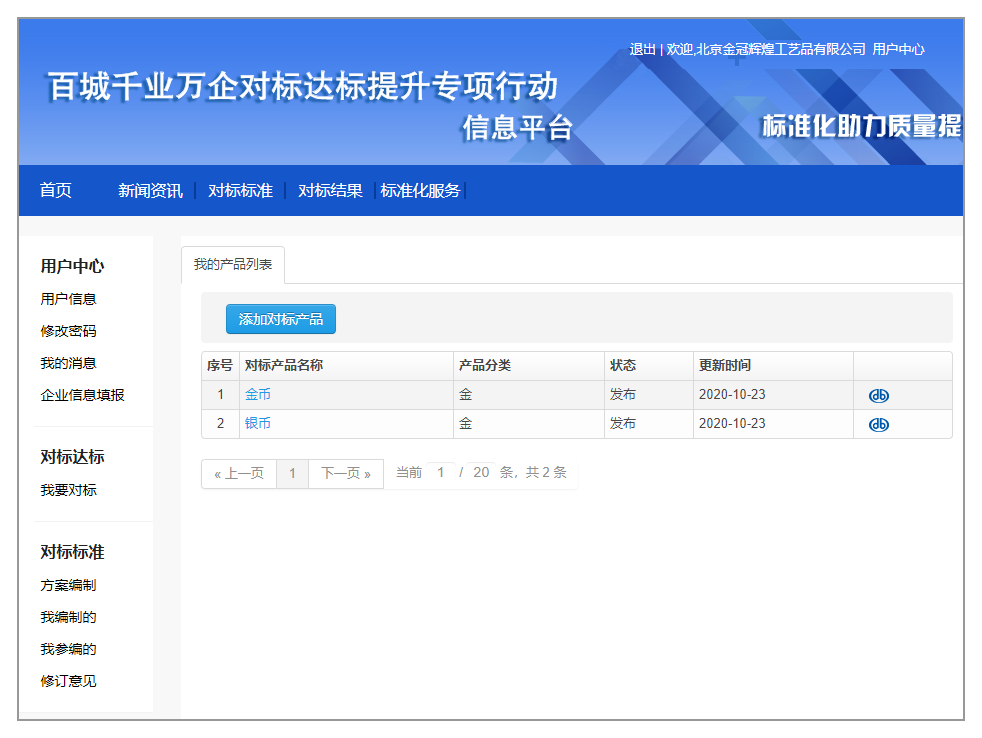Image resolution: width=982 pixels, height=738 pixels.
Task: Open 企业信息填报 in the sidebar
Action: click(82, 395)
